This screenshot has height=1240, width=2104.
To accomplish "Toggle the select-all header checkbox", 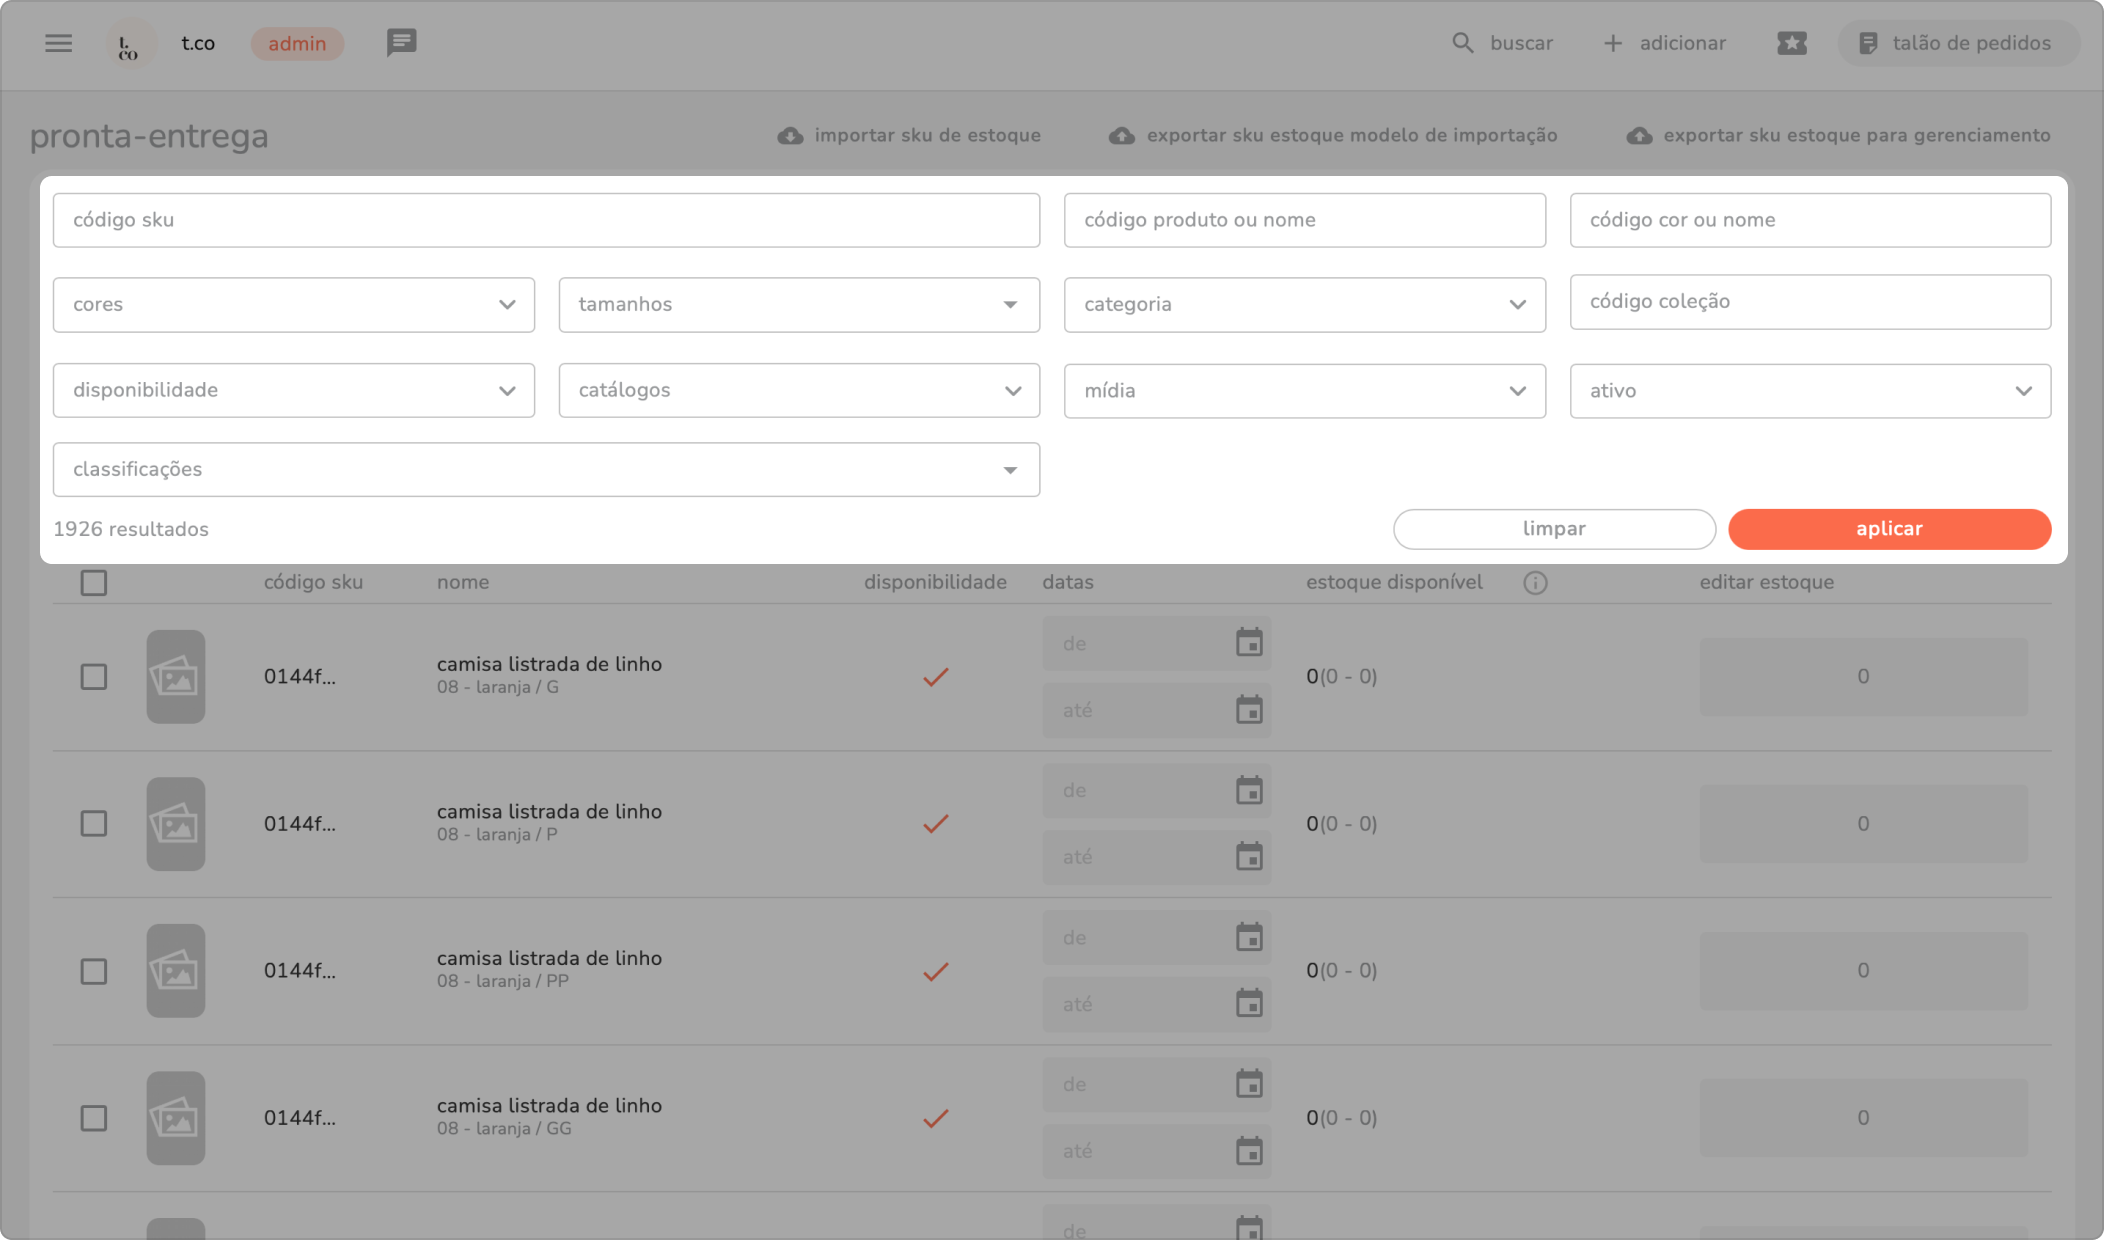I will (x=94, y=583).
